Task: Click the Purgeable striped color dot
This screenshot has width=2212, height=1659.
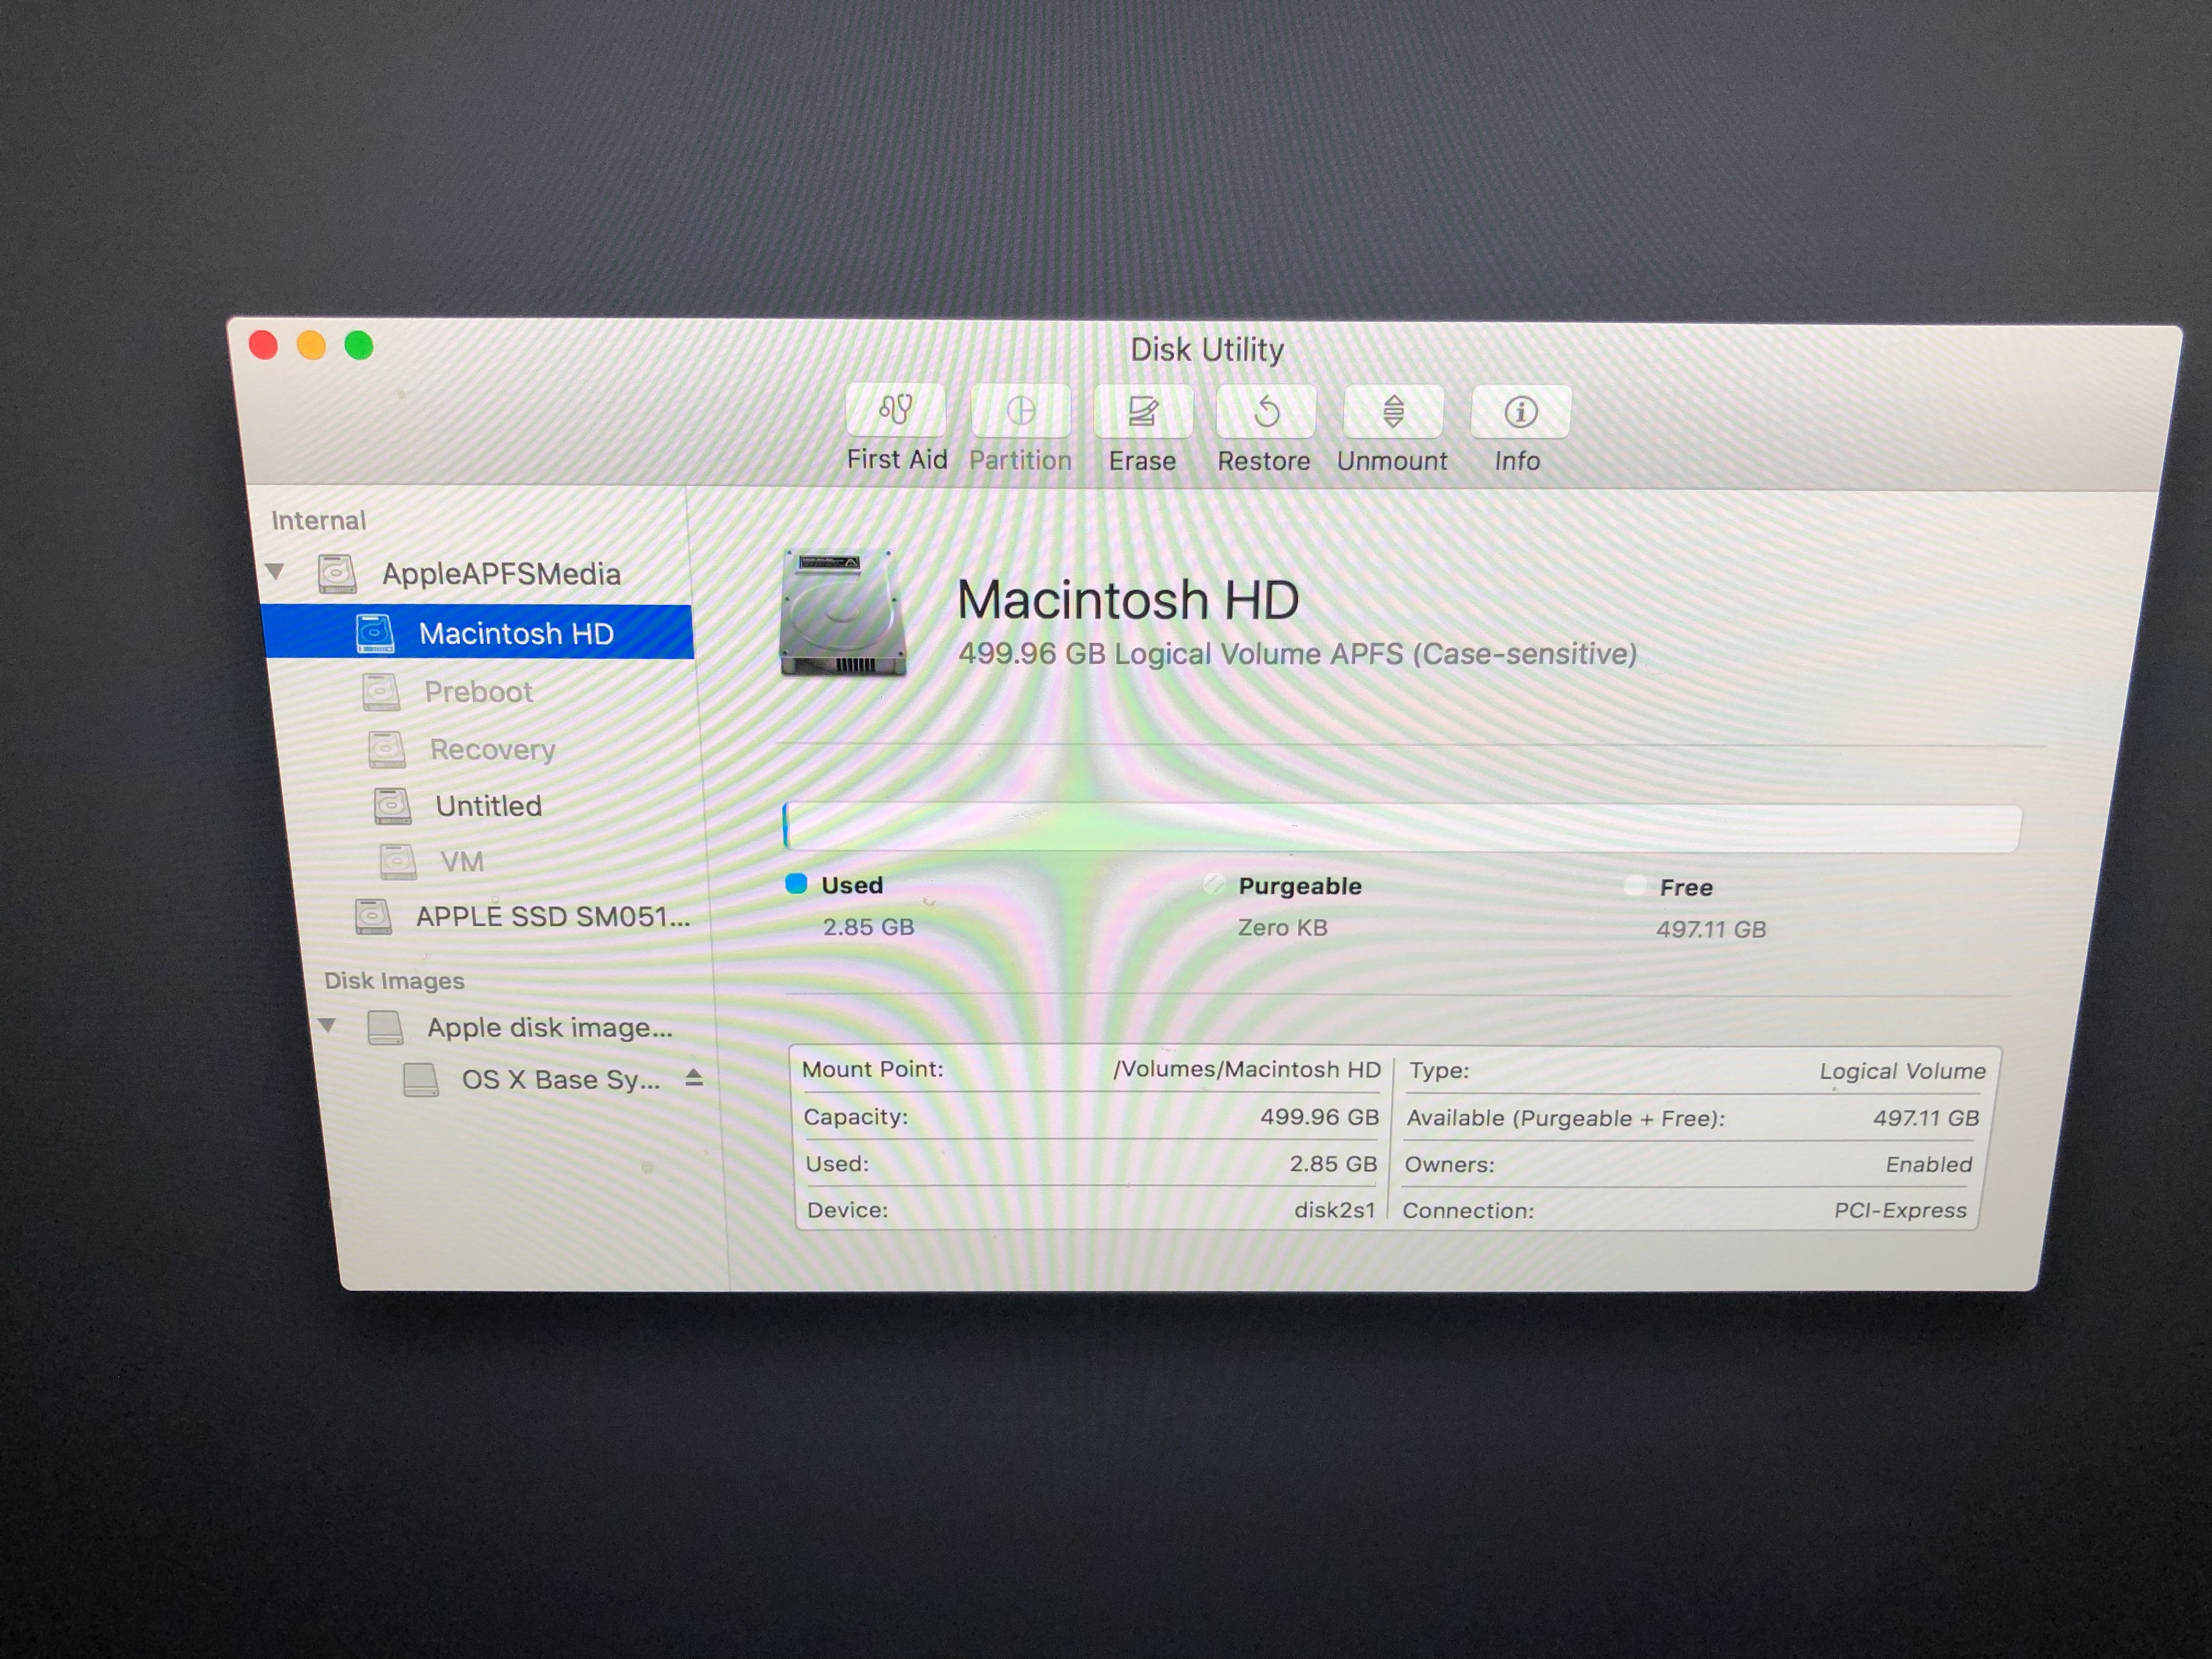Action: 1214,884
